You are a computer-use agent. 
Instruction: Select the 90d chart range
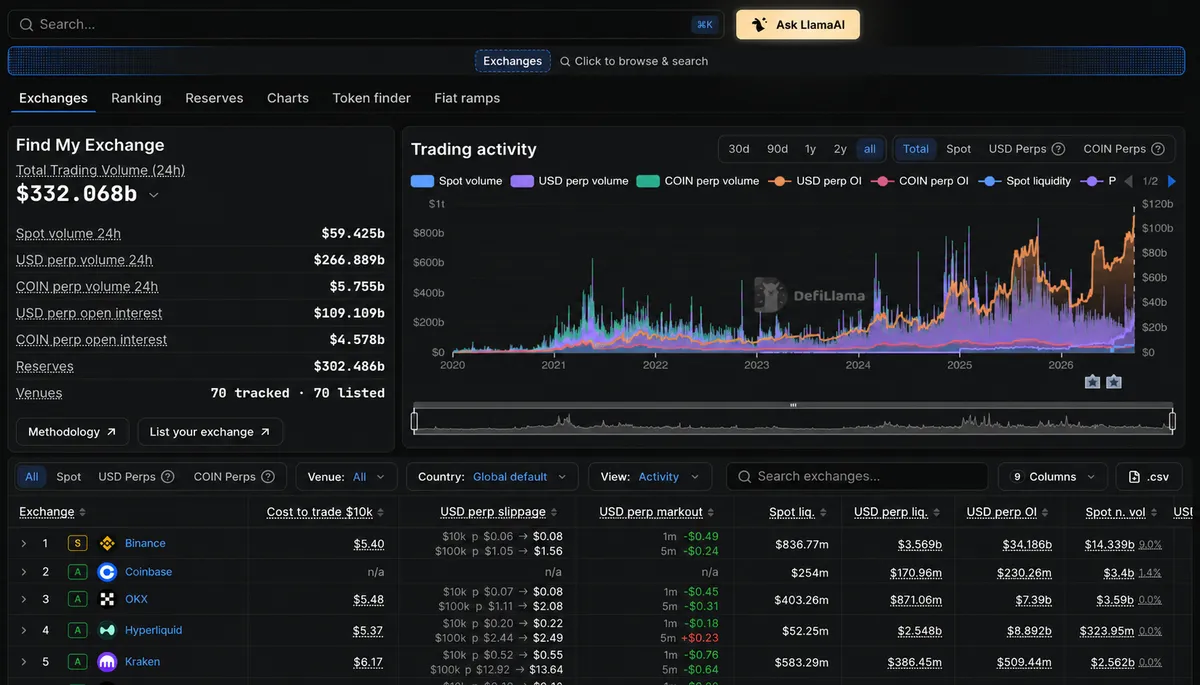[778, 149]
